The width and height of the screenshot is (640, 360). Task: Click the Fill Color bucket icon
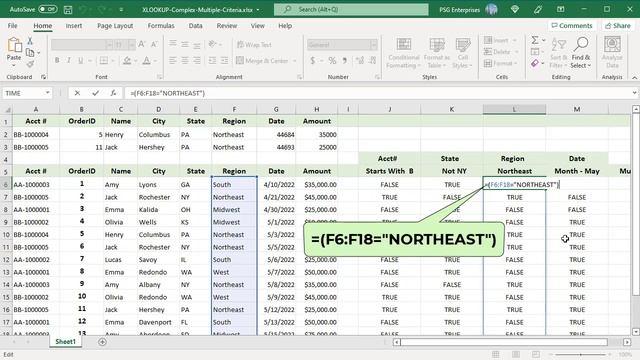pyautogui.click(x=127, y=60)
